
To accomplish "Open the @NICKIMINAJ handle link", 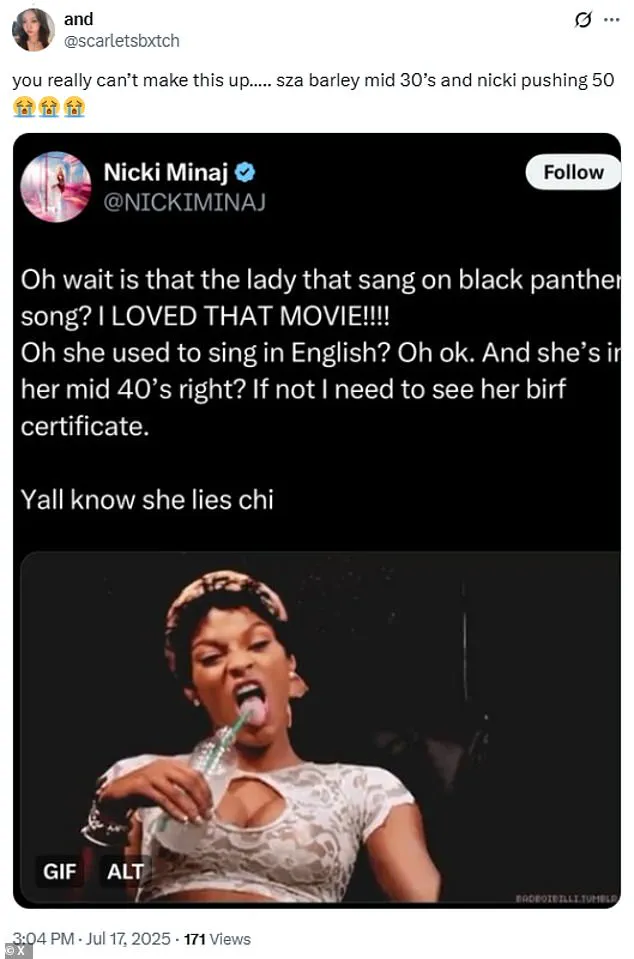I will [185, 202].
